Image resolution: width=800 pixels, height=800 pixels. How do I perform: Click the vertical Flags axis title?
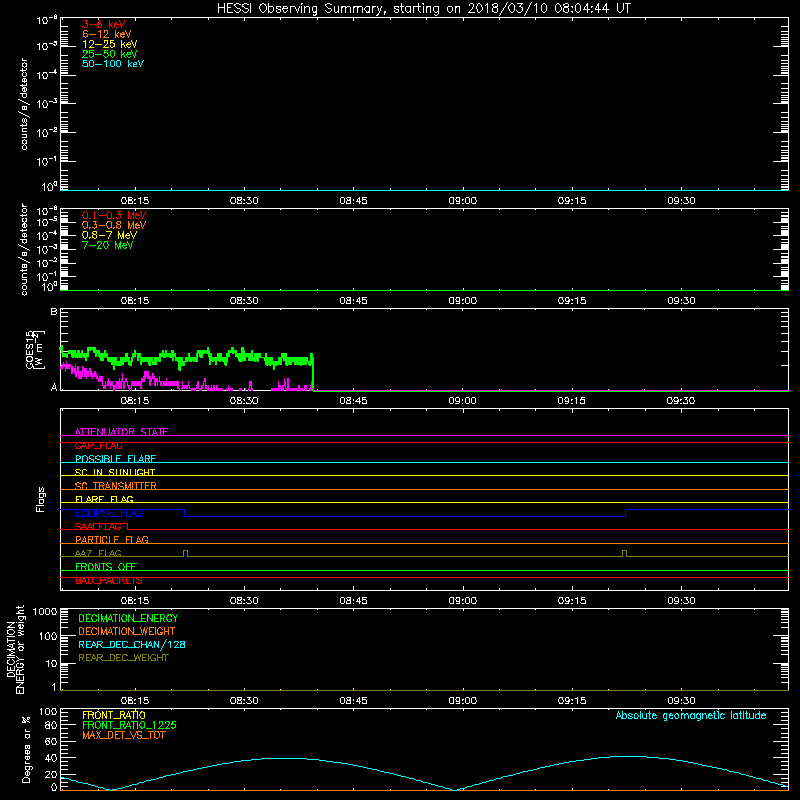point(41,499)
